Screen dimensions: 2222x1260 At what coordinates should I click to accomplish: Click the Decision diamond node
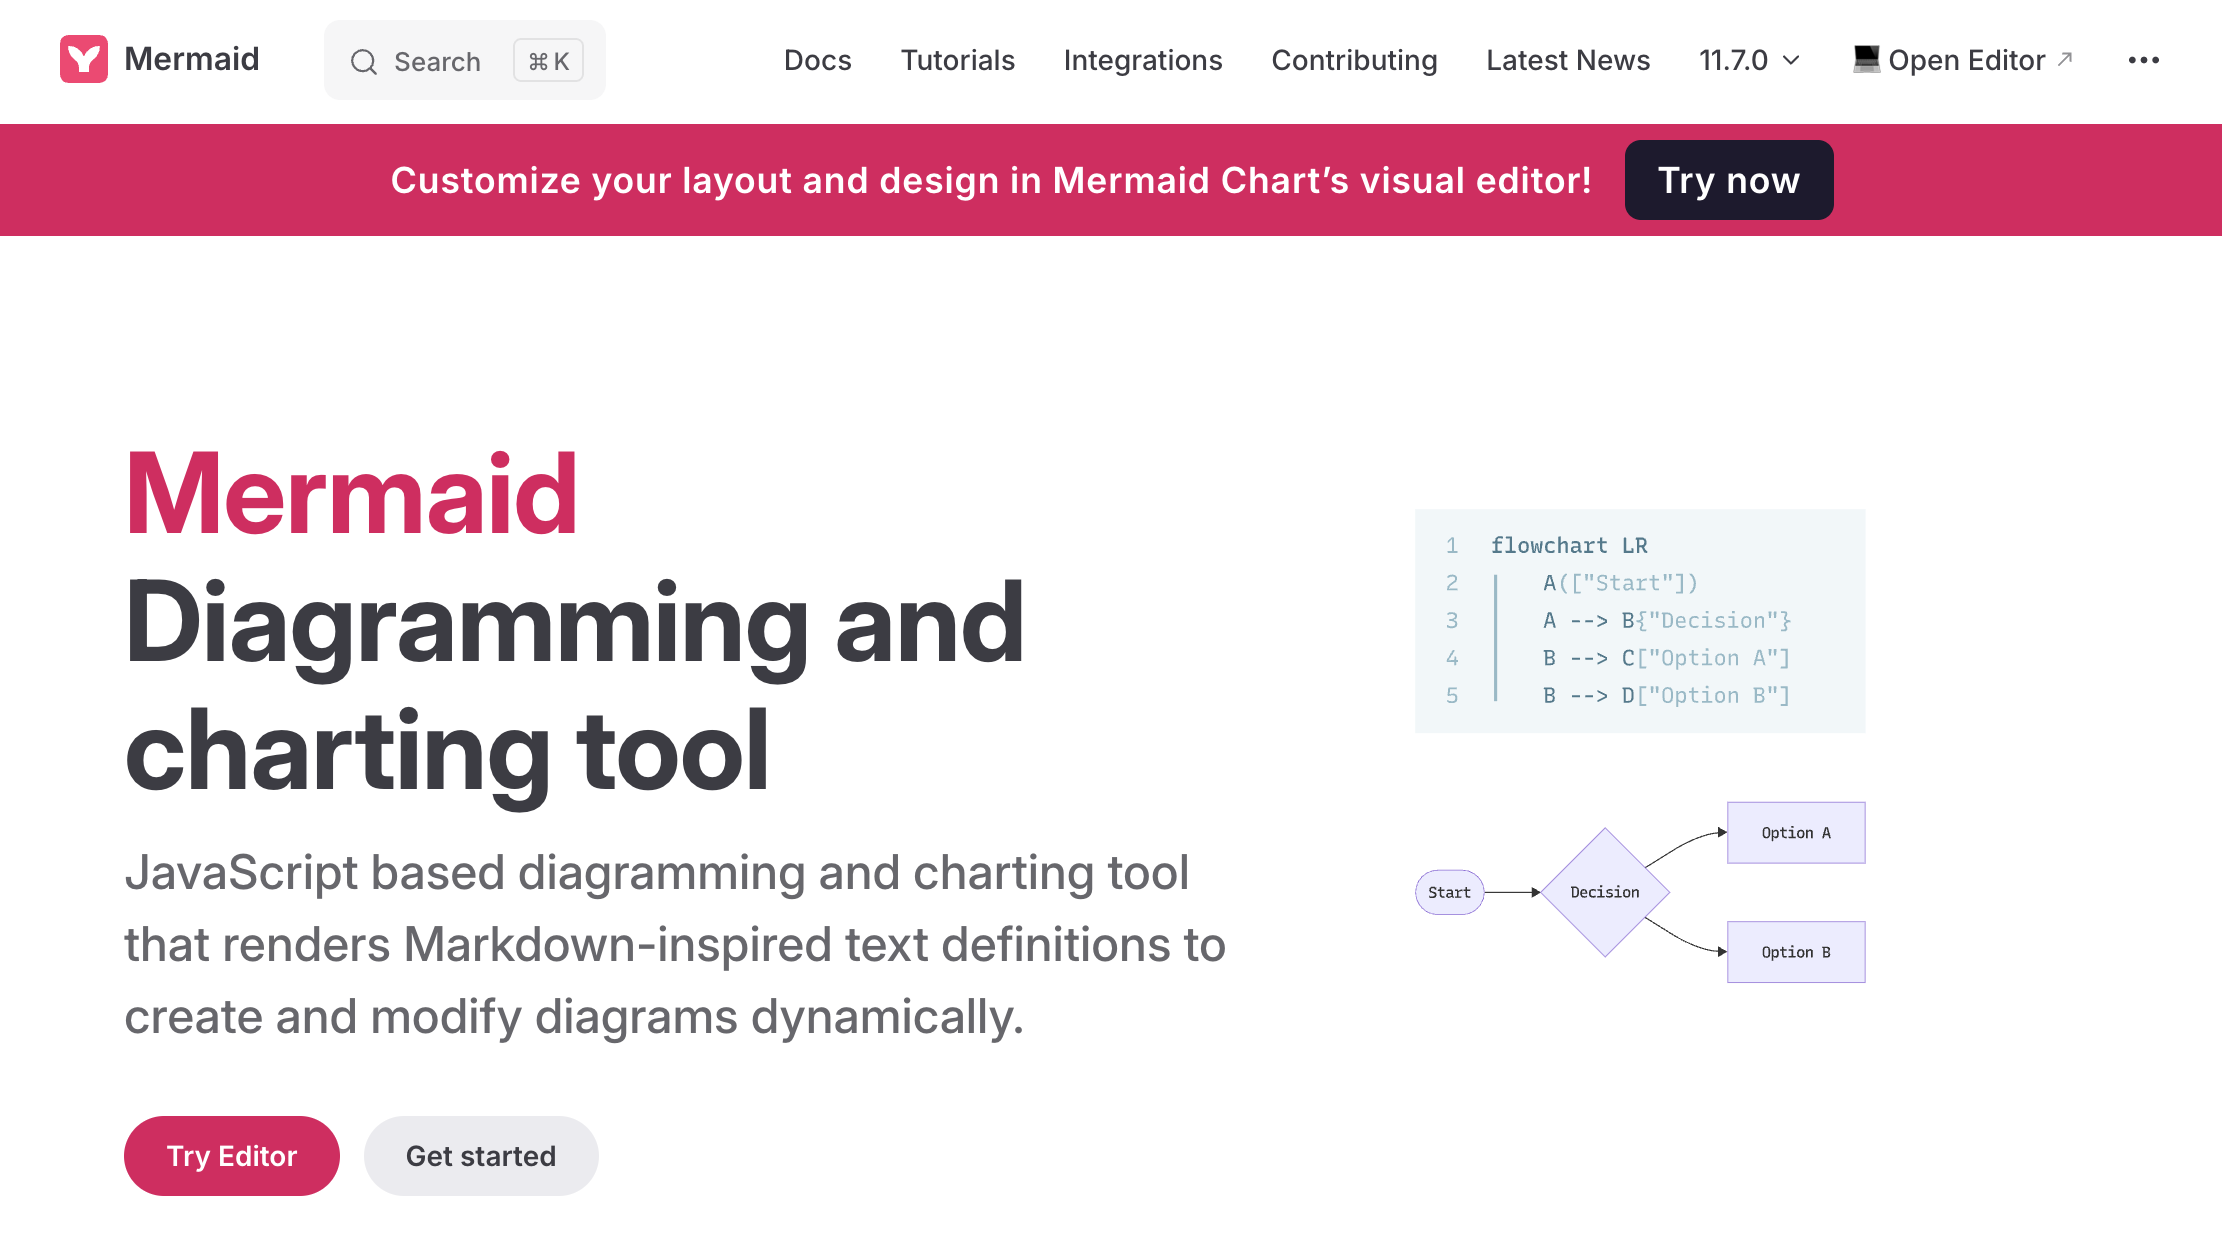coord(1605,892)
